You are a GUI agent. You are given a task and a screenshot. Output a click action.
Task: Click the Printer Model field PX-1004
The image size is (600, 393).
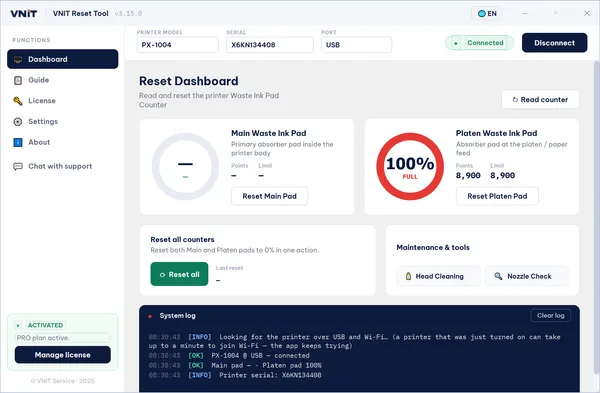tap(178, 45)
